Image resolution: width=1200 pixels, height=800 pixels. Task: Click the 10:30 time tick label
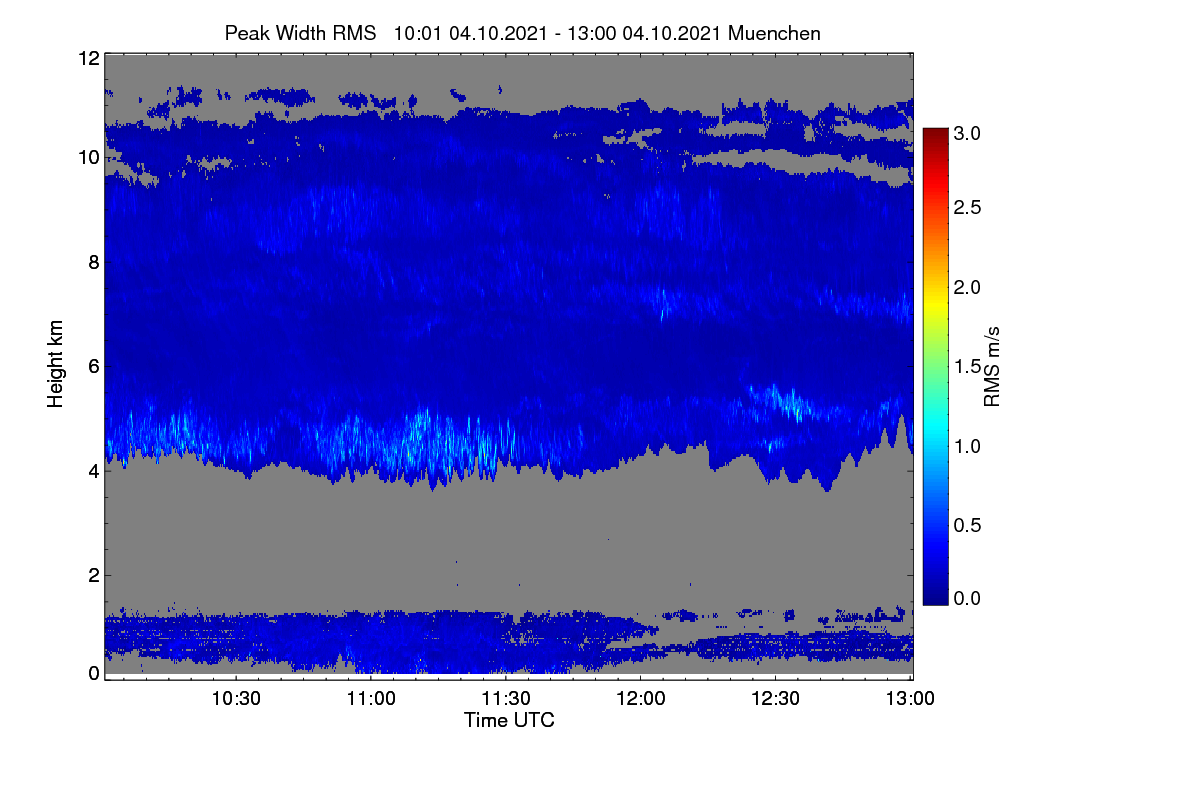236,699
